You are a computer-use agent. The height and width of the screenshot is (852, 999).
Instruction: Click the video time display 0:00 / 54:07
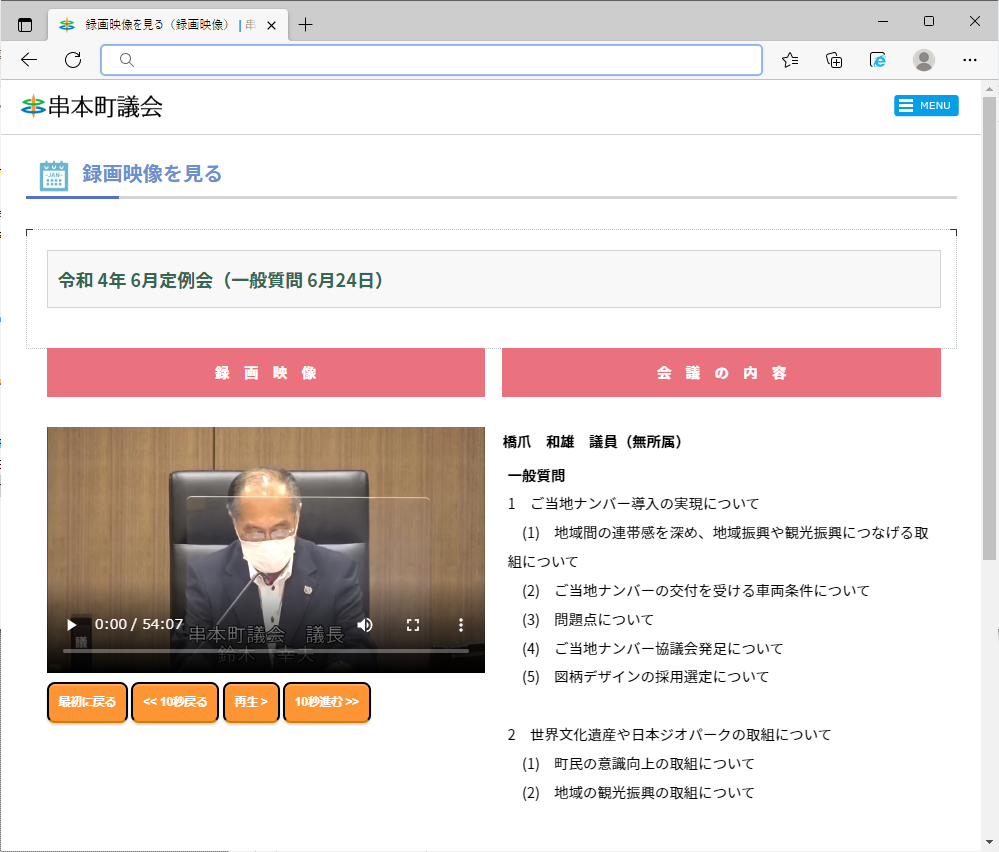pos(139,624)
